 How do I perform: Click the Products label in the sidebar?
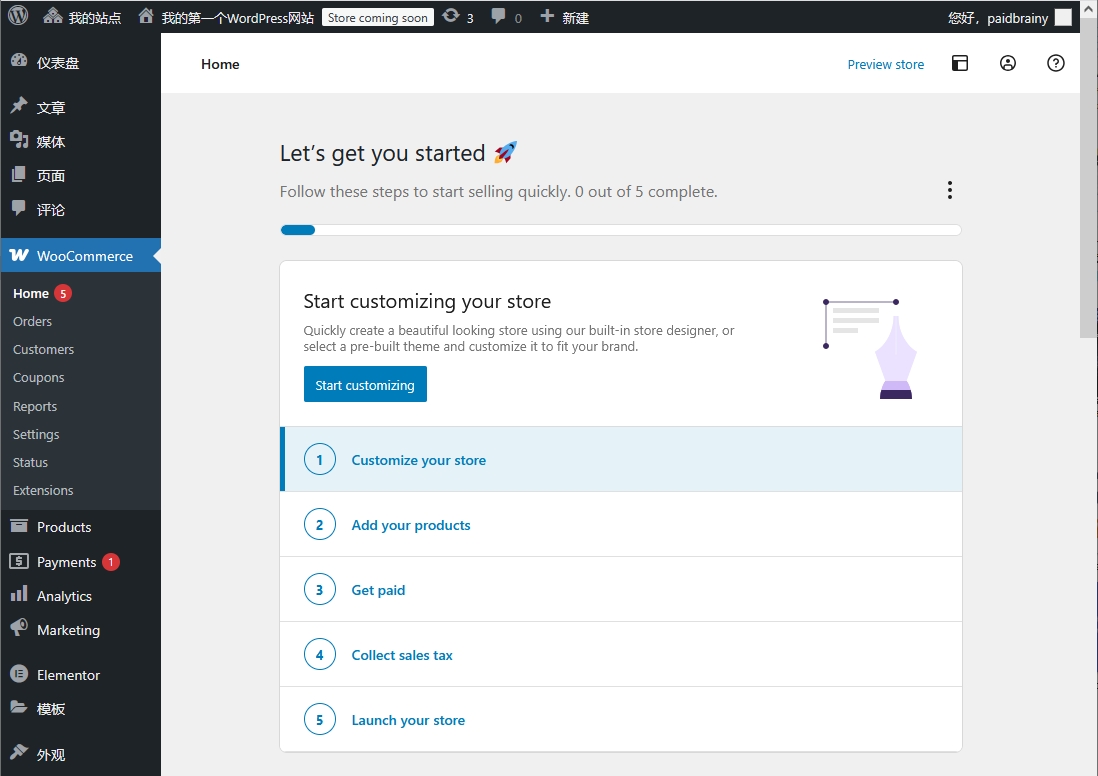pyautogui.click(x=64, y=527)
